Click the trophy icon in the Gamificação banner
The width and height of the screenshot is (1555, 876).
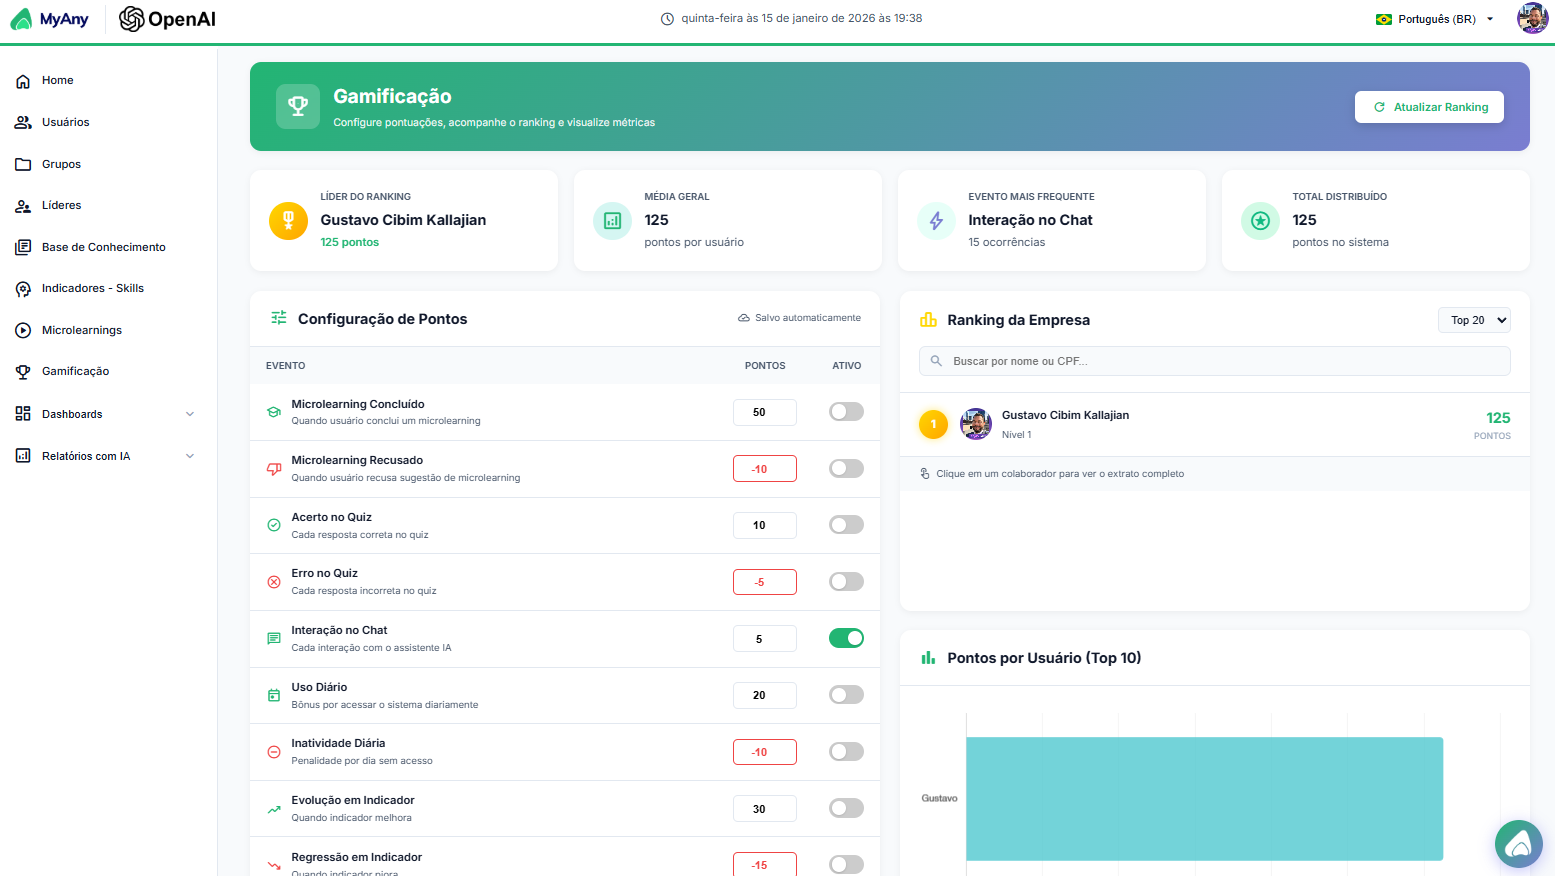click(298, 105)
